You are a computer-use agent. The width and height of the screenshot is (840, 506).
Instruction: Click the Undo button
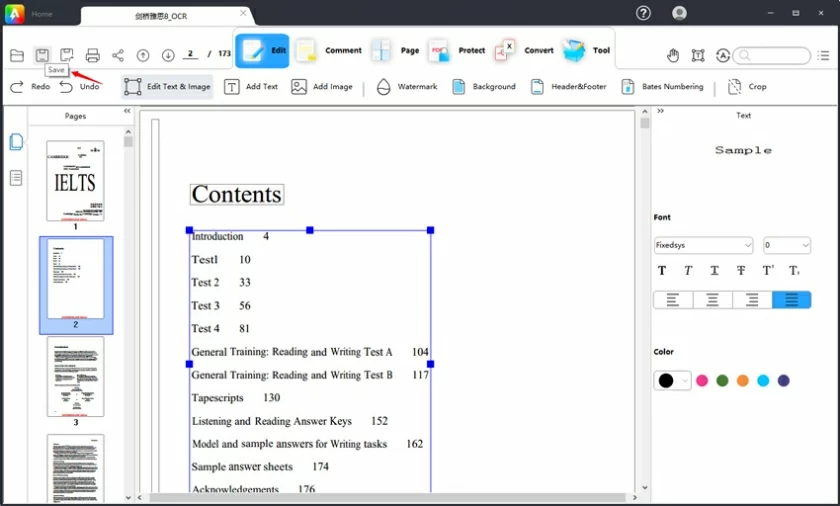pos(79,87)
